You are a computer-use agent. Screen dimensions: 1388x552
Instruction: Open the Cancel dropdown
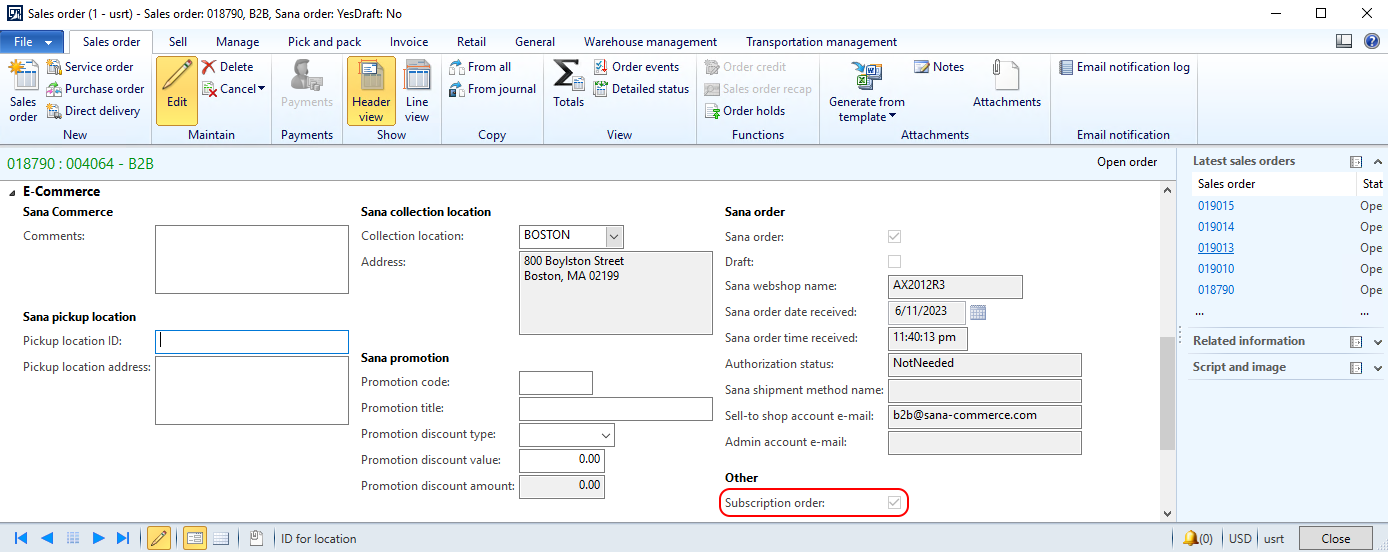pyautogui.click(x=233, y=89)
